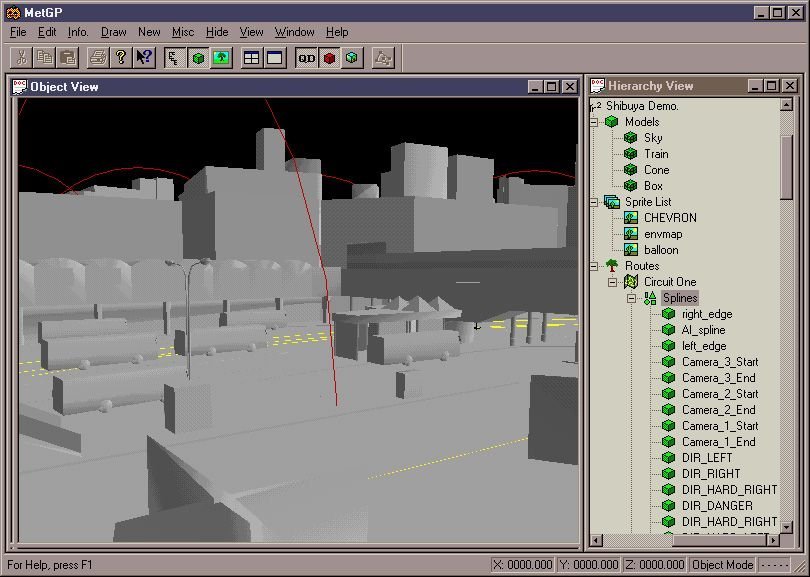Click the Sky model cube icon

pyautogui.click(x=630, y=138)
